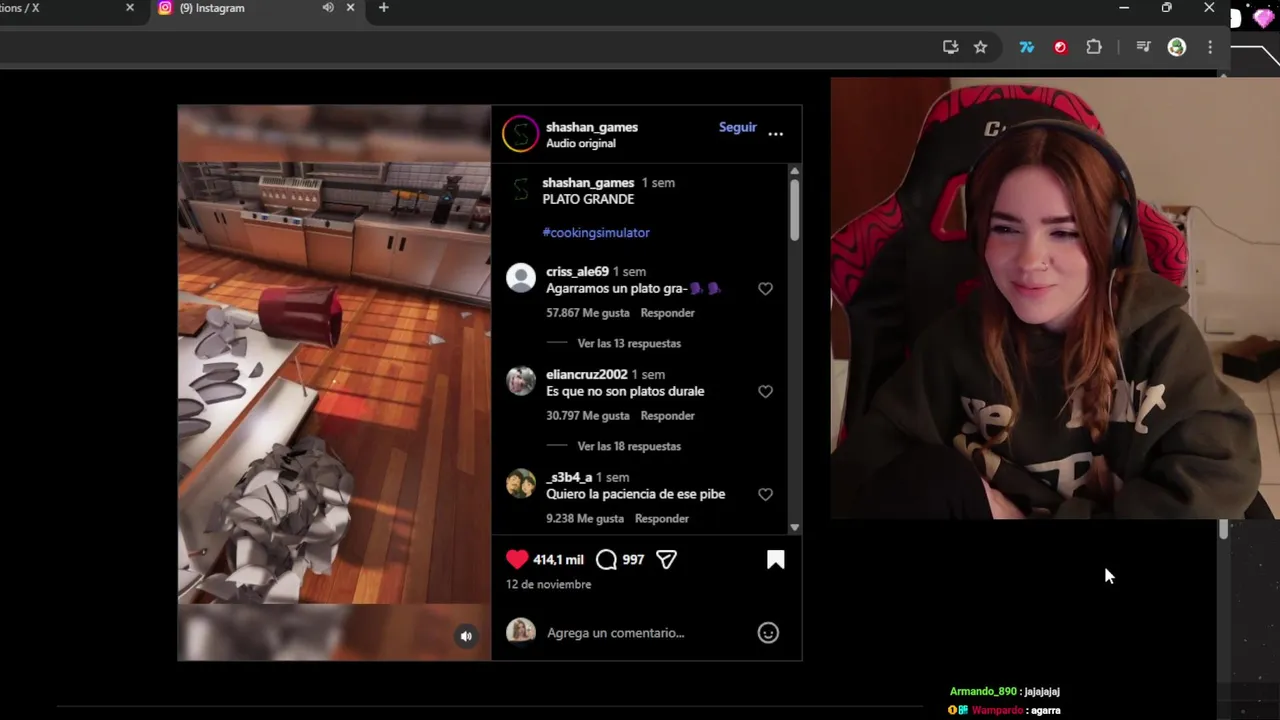
Task: Reply to eliancruz2002's comment
Action: coord(667,416)
